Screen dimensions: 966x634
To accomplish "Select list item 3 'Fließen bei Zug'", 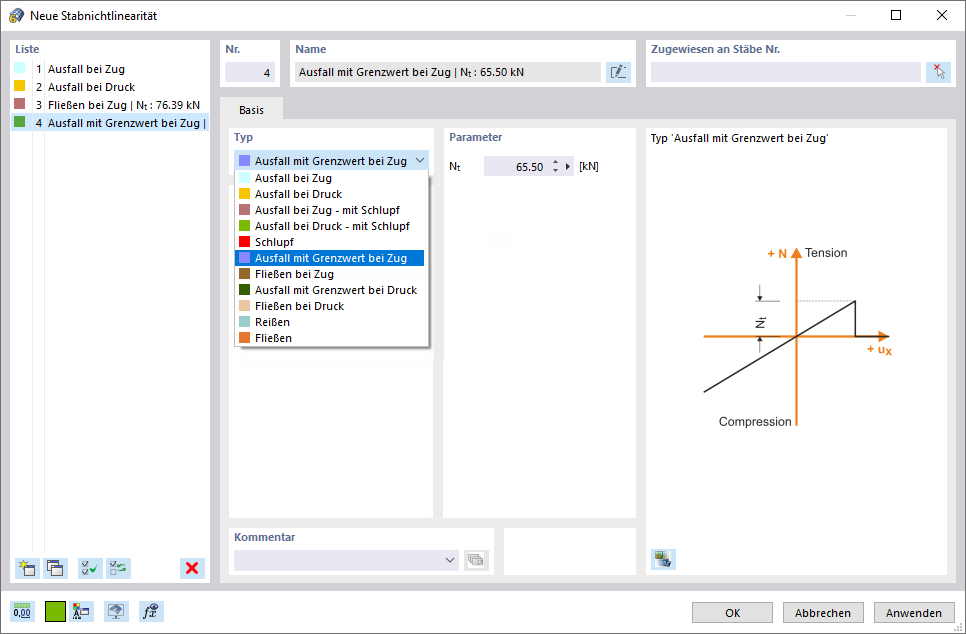I will [x=111, y=105].
